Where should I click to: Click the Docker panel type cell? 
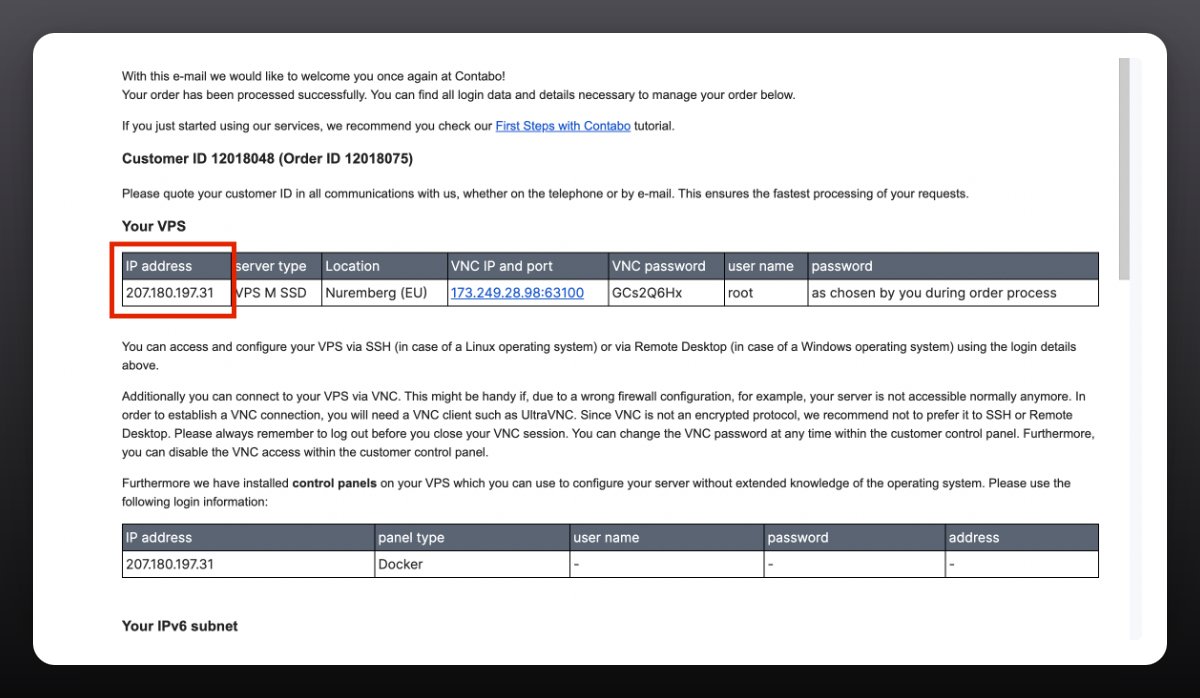(x=400, y=564)
